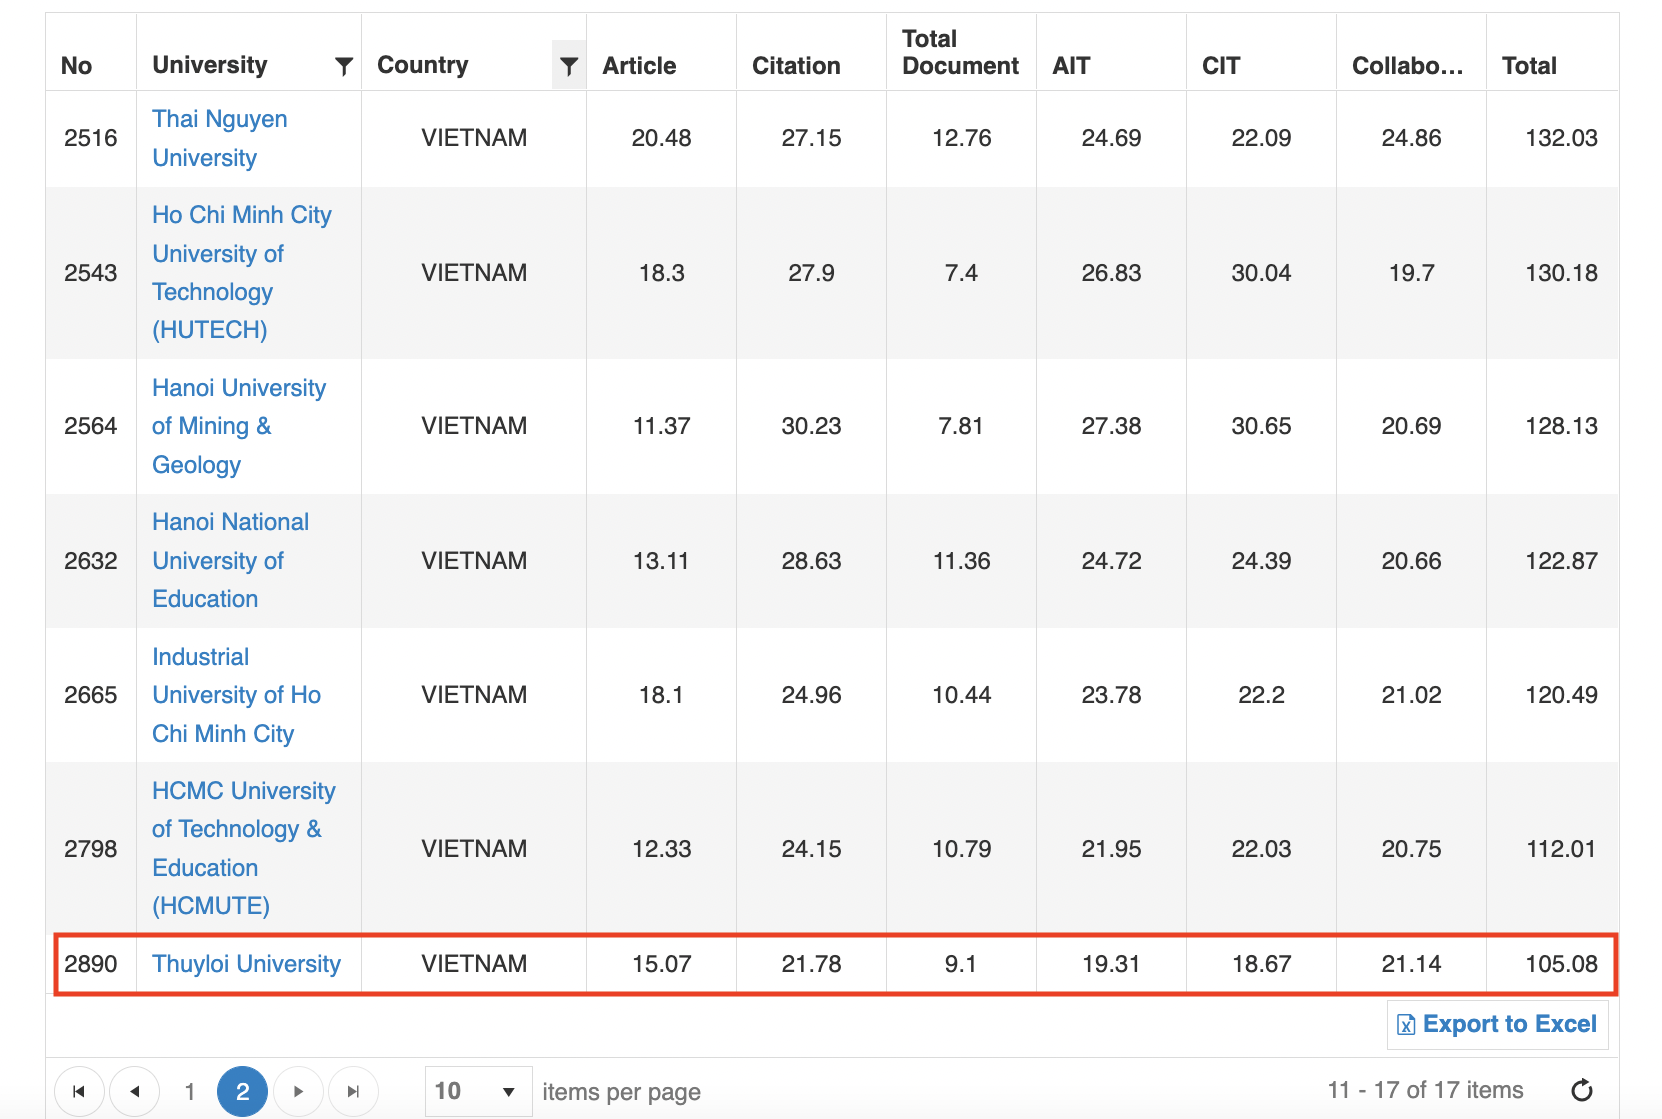Go to the next page arrow
1662x1119 pixels.
298,1091
